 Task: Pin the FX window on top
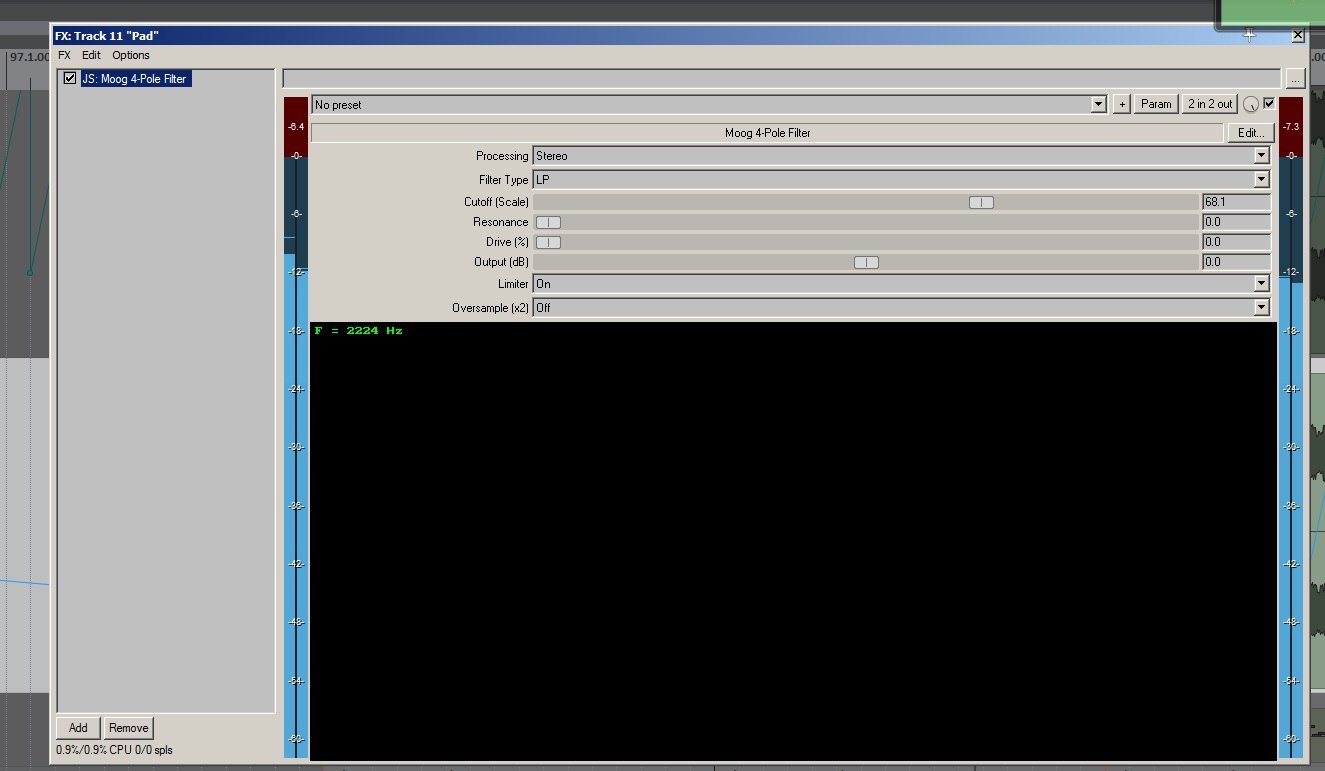pos(1249,35)
